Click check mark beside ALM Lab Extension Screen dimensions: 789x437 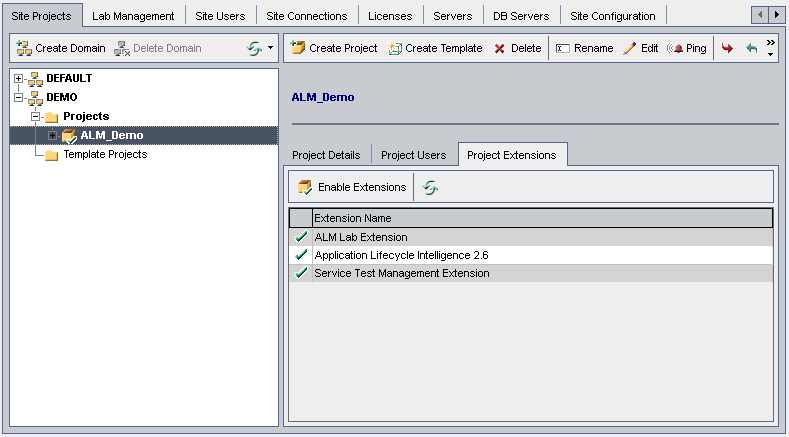pos(301,237)
